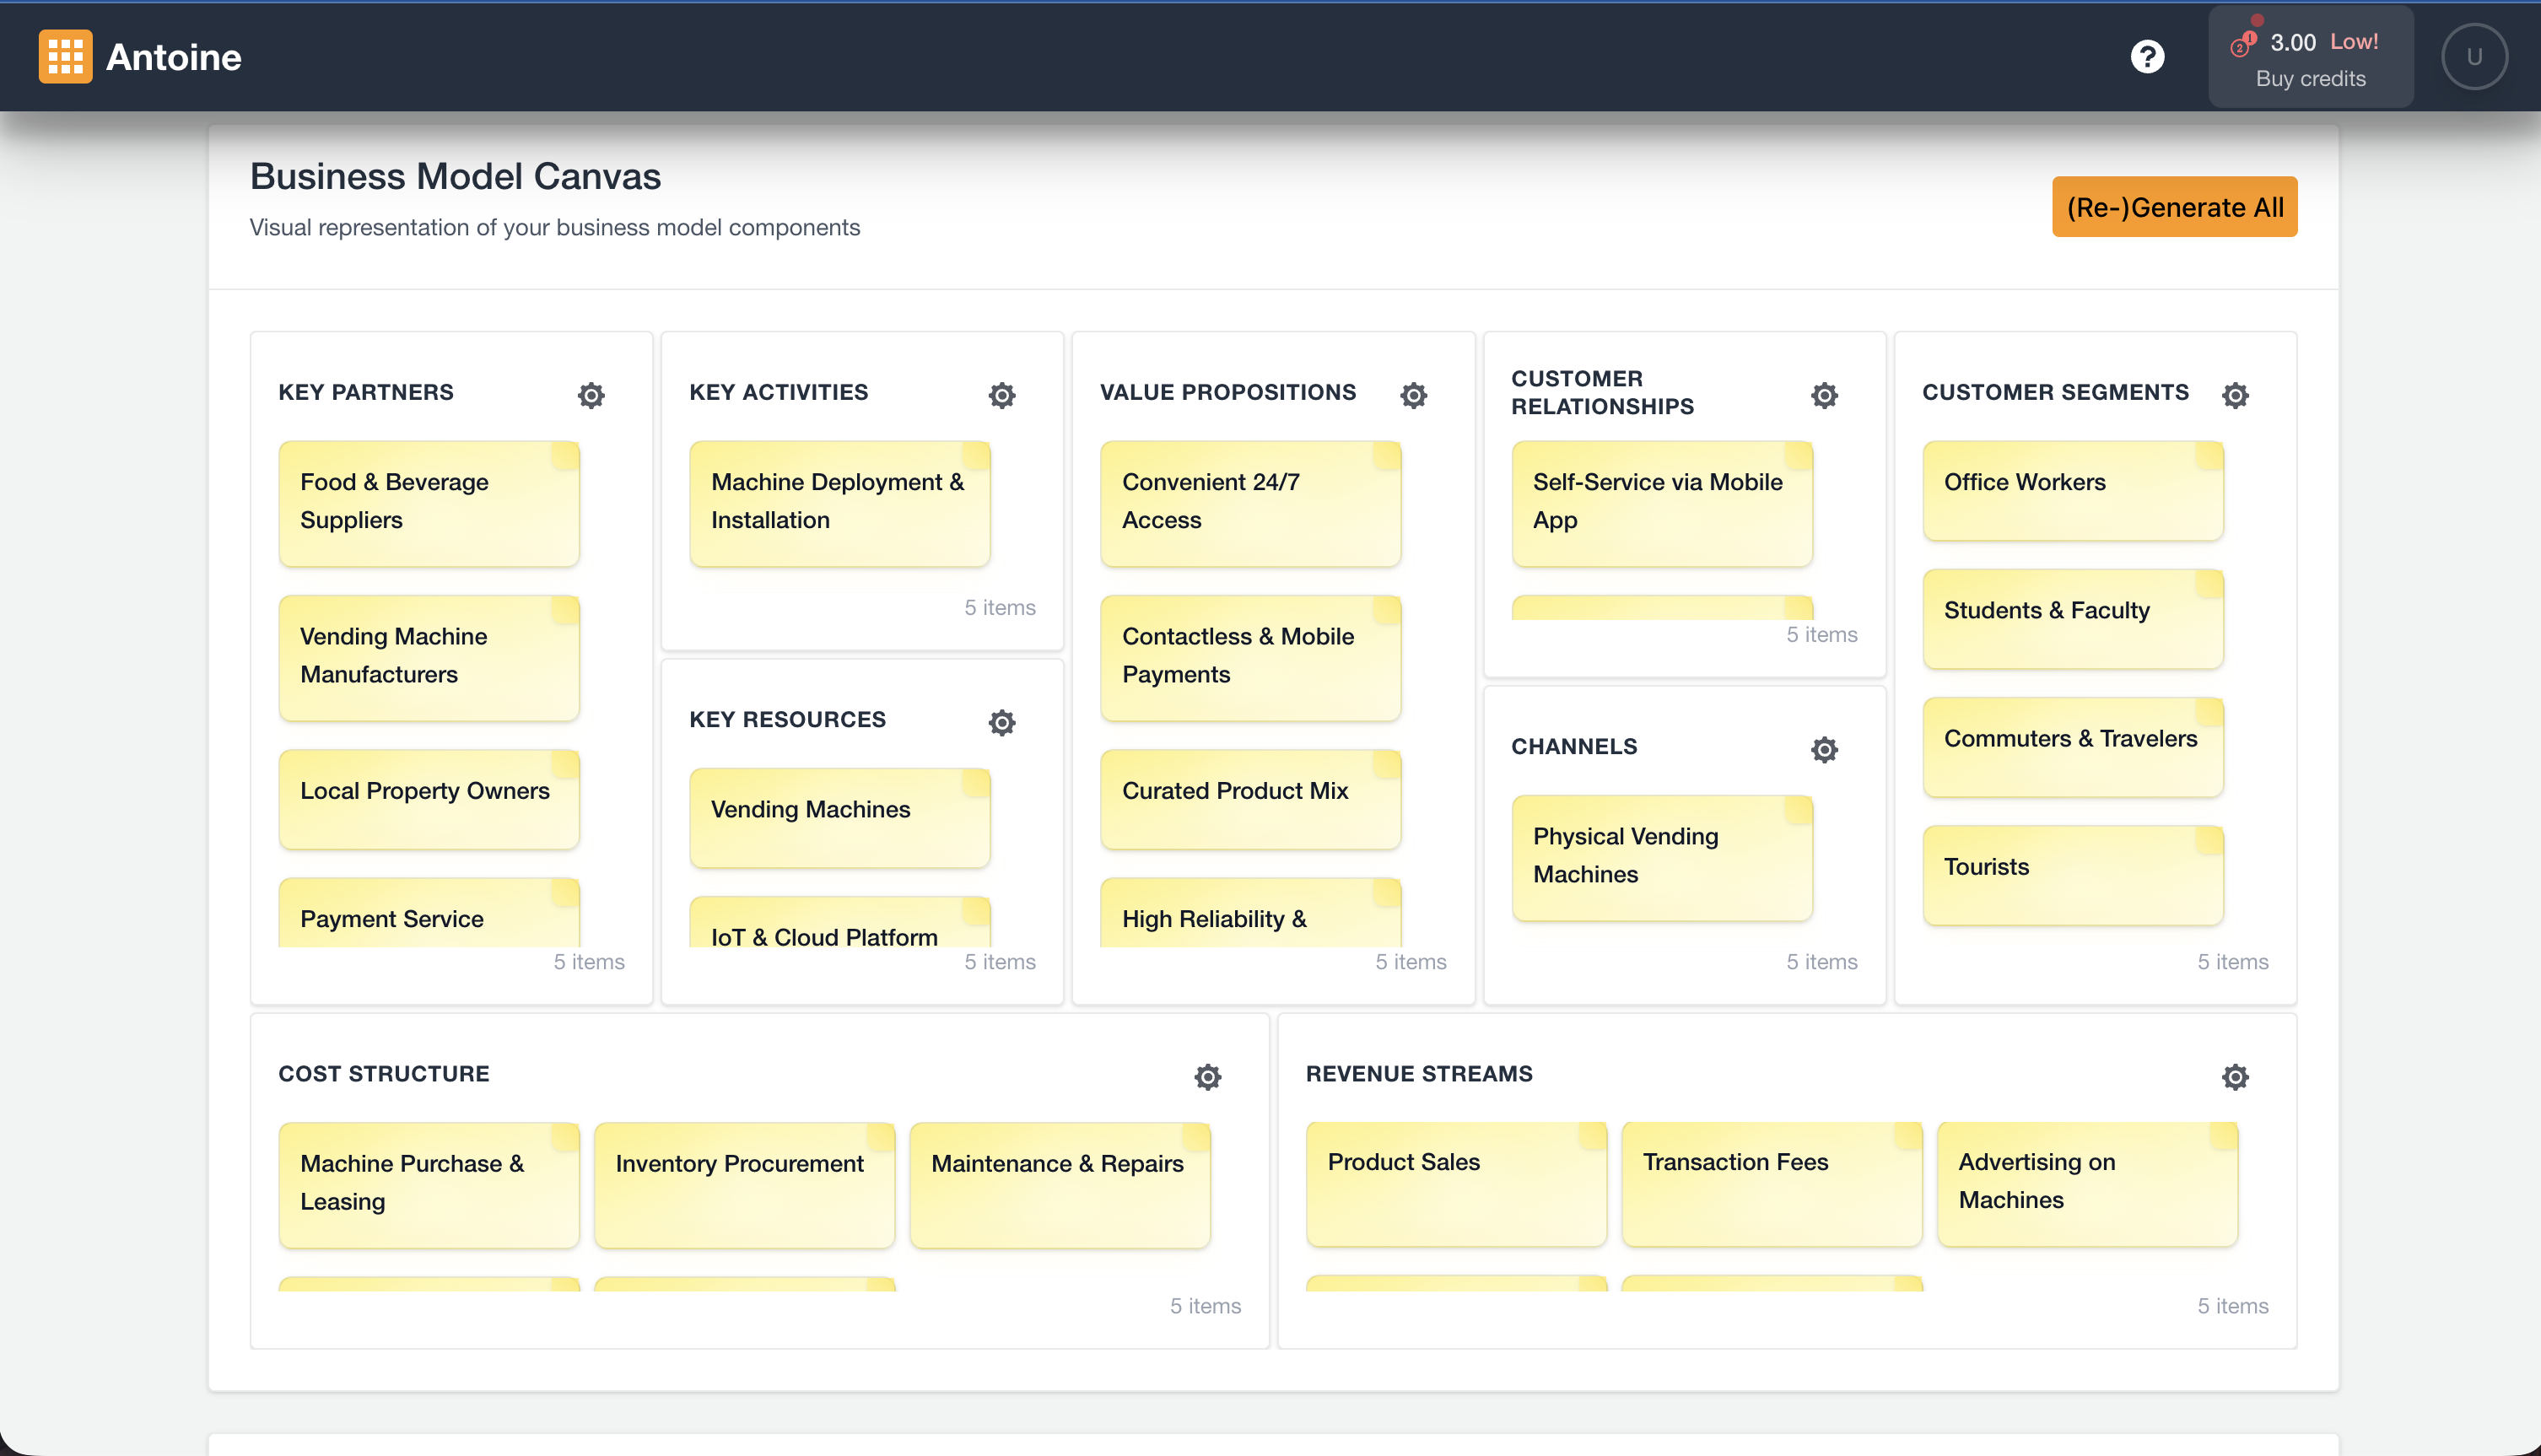
Task: Open Key Partners settings gear
Action: (591, 395)
